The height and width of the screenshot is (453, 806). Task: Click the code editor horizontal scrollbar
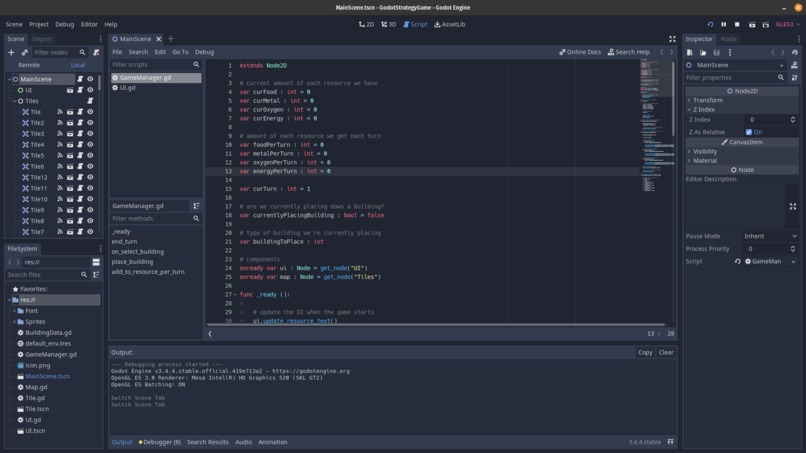point(436,324)
